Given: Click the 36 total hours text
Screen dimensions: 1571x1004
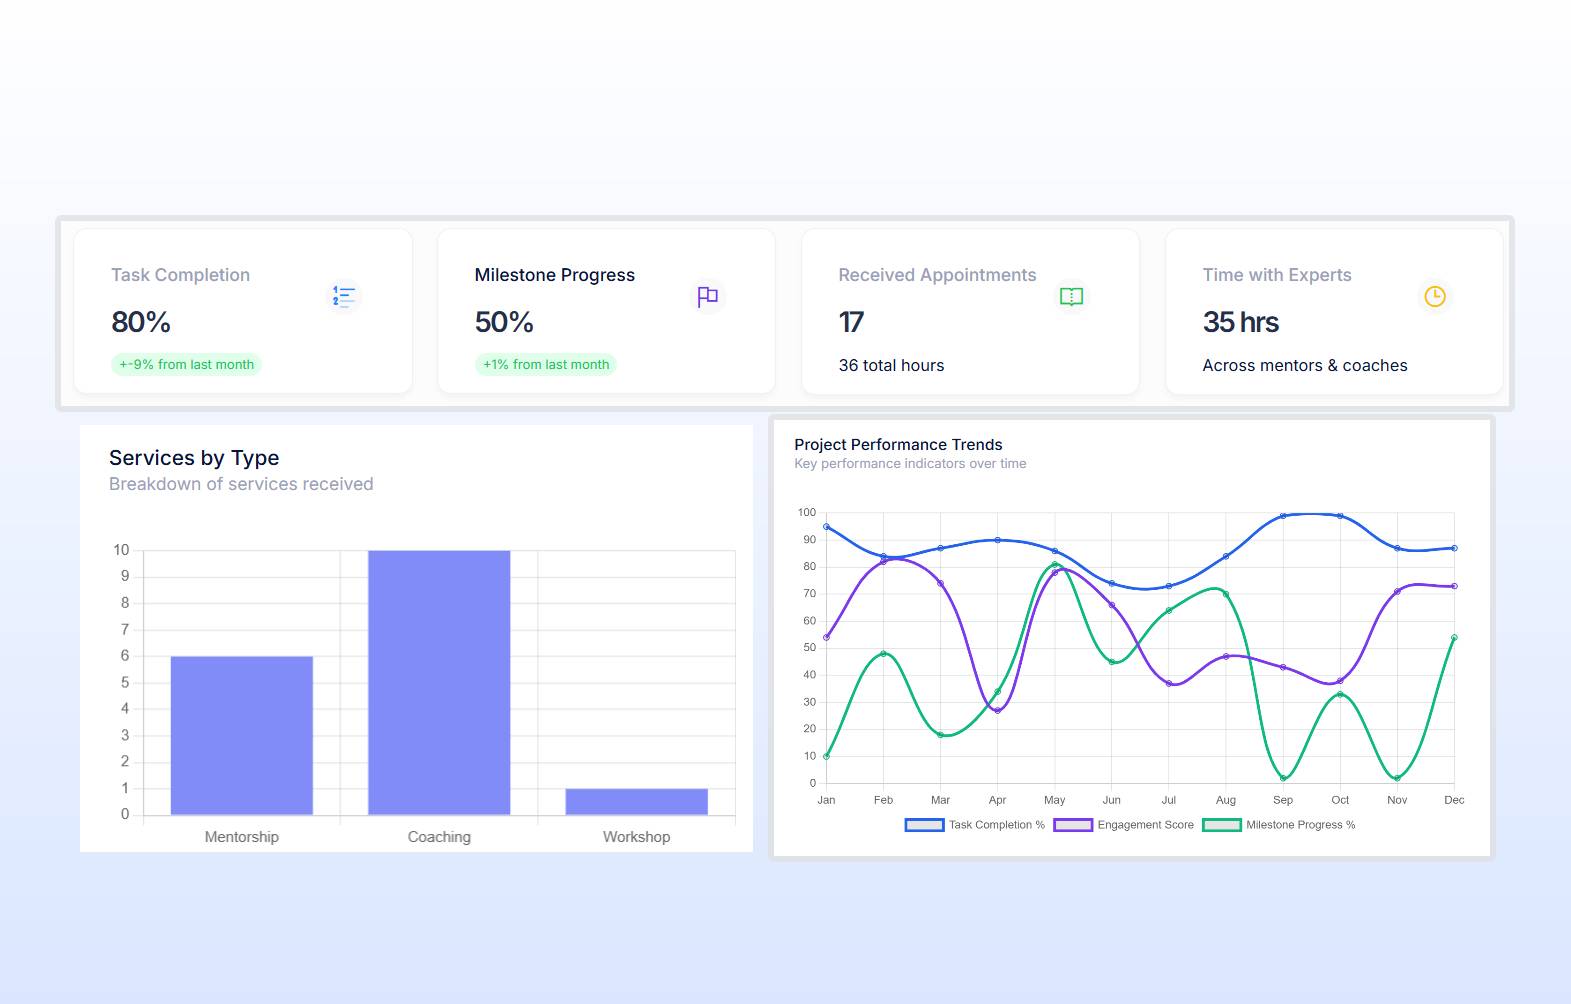Looking at the screenshot, I should pos(891,365).
